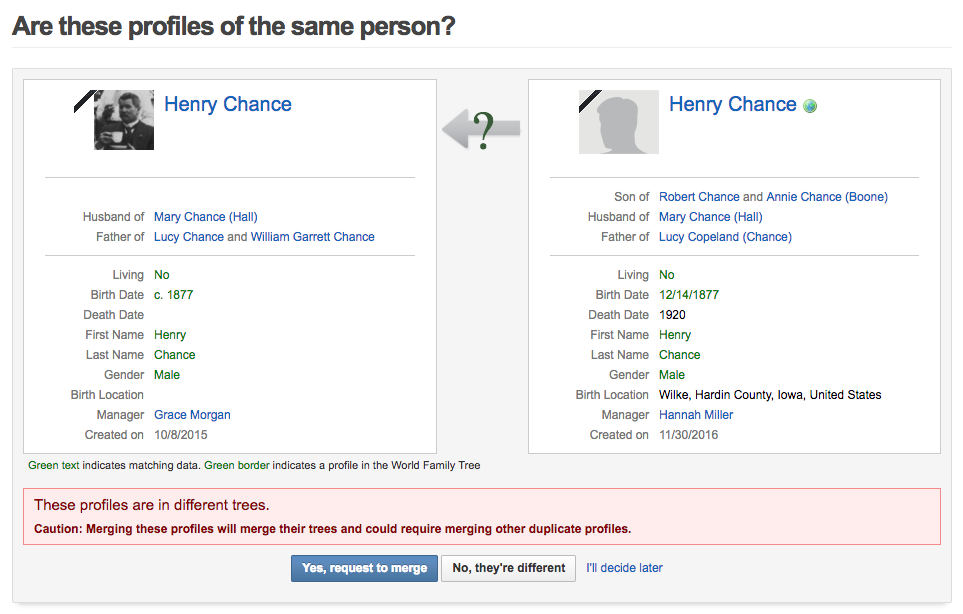The width and height of the screenshot is (963, 614).
Task: View Lucy Chance profile link
Action: pyautogui.click(x=189, y=237)
